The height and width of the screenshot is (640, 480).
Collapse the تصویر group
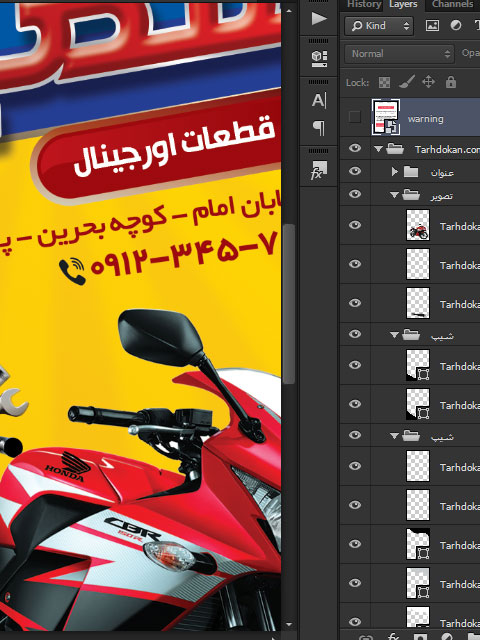tap(394, 196)
